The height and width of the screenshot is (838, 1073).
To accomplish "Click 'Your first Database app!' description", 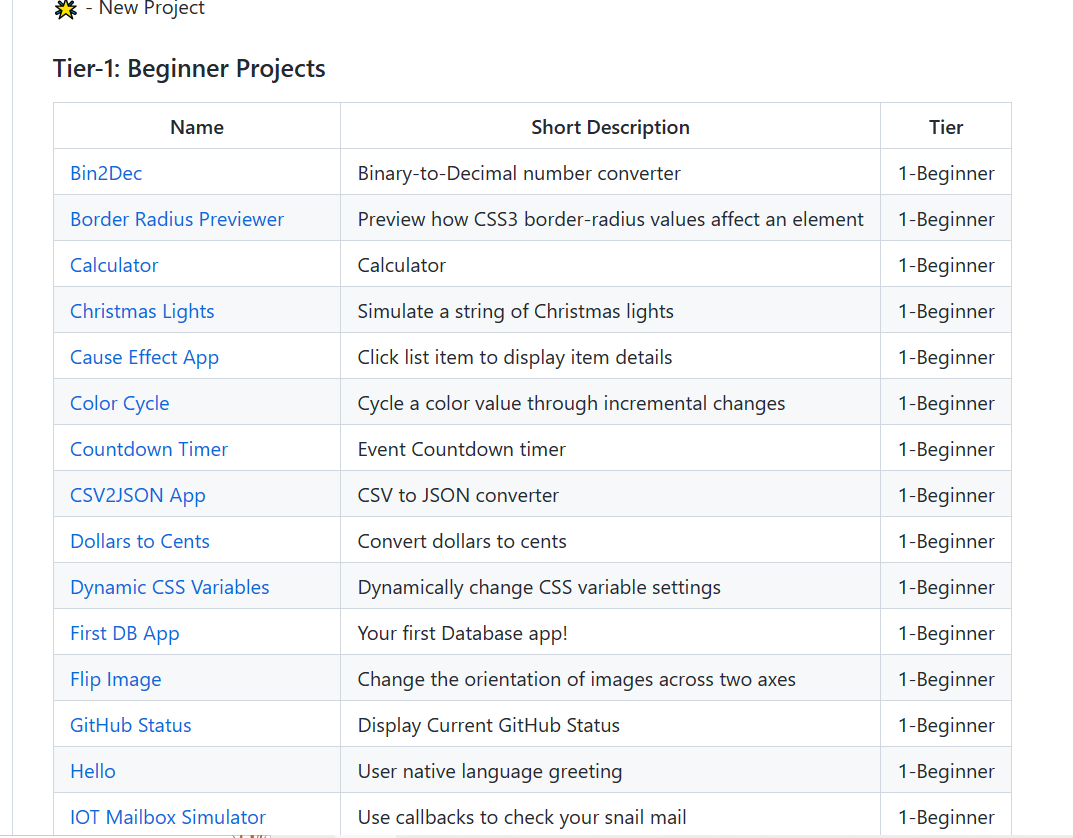I will (x=463, y=633).
